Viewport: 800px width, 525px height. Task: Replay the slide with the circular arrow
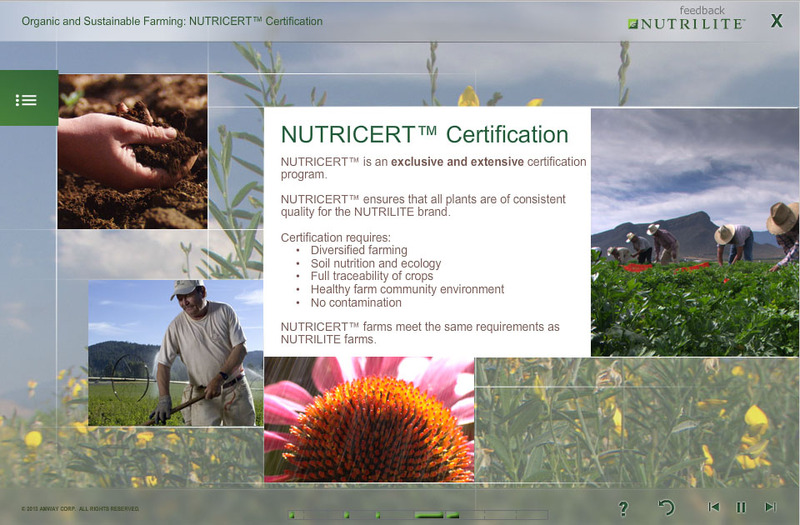coord(667,508)
